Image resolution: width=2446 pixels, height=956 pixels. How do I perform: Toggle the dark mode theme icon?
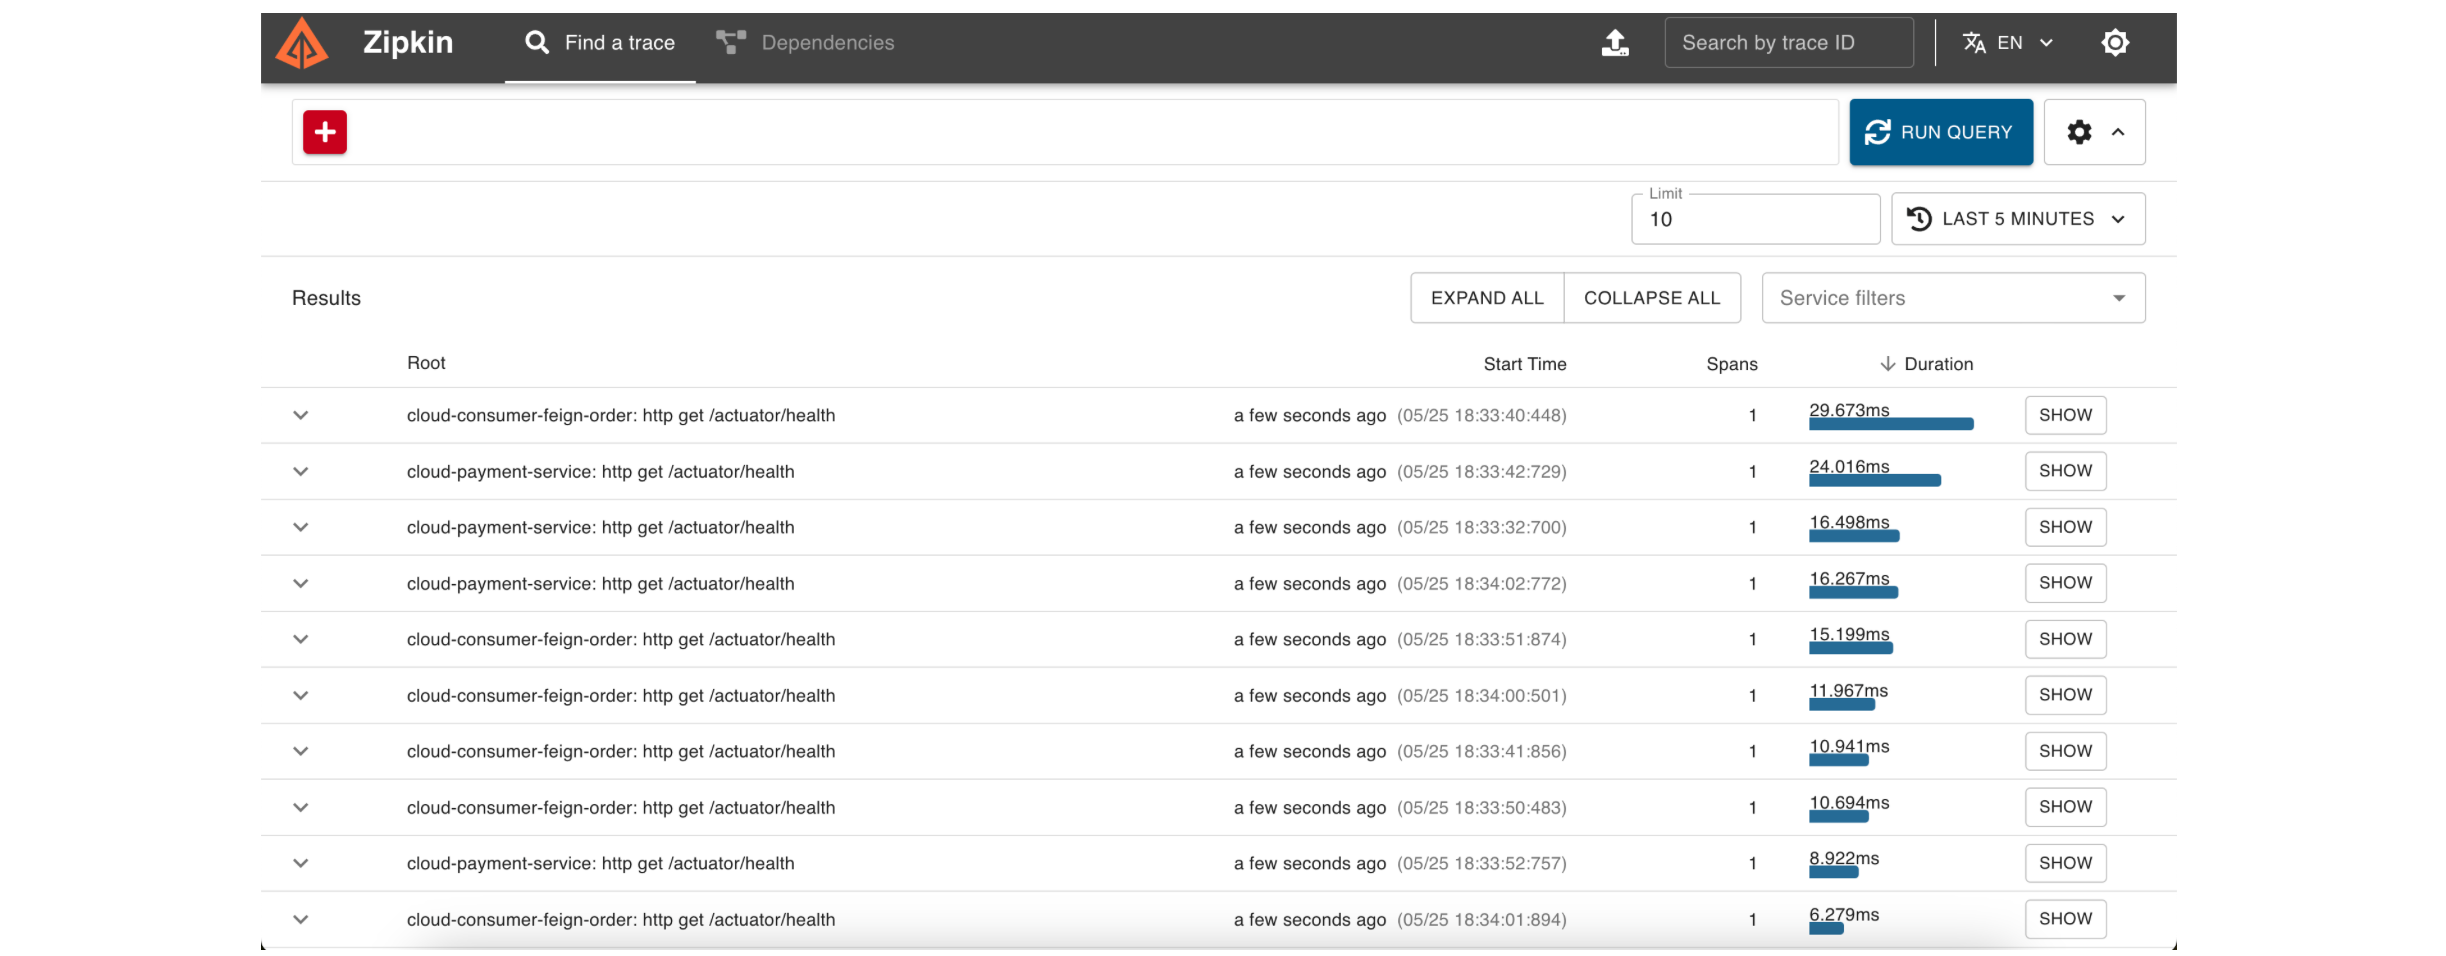tap(2115, 43)
